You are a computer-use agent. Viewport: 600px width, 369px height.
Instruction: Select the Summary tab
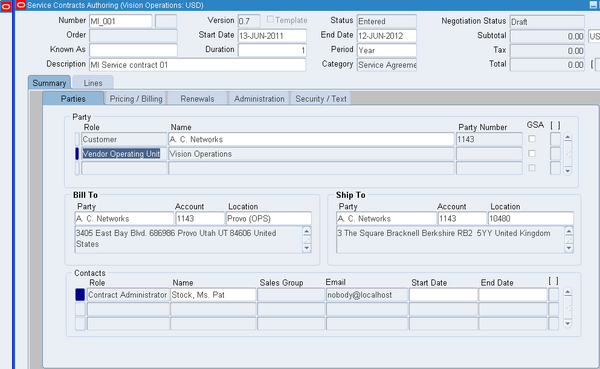click(49, 83)
